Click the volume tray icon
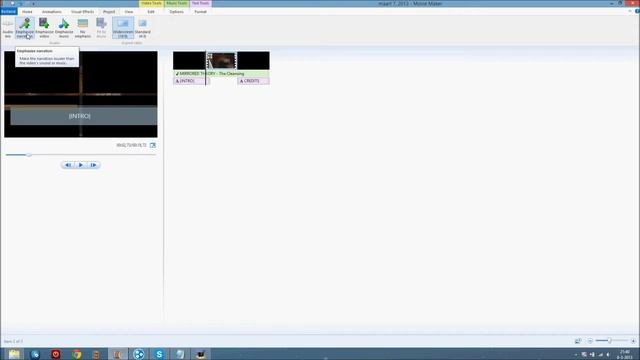 point(608,355)
